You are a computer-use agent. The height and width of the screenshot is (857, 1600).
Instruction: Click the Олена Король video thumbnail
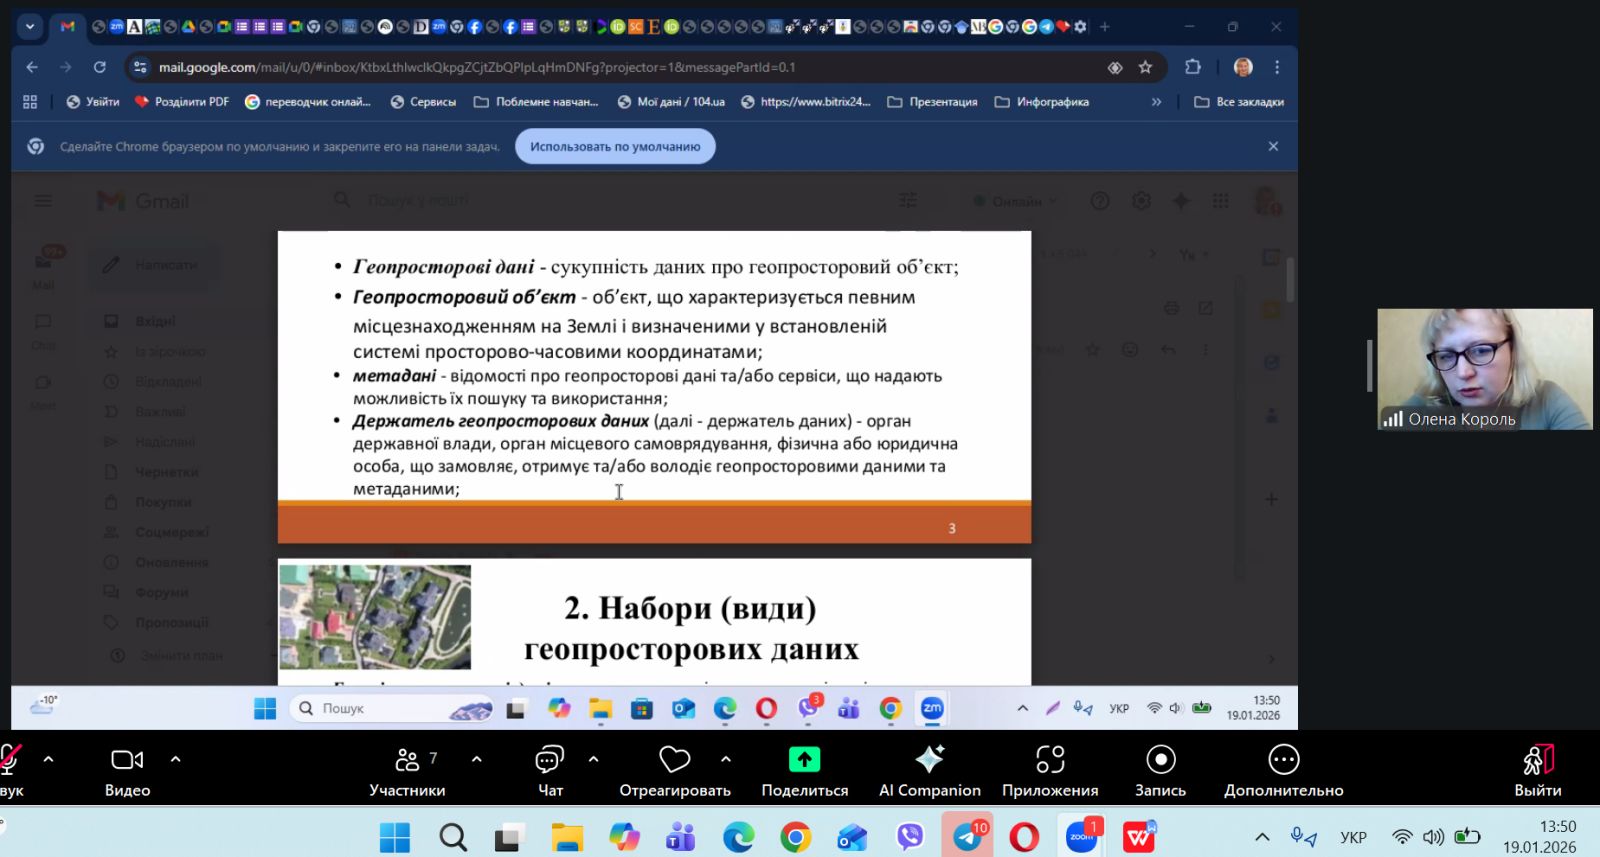(x=1484, y=368)
